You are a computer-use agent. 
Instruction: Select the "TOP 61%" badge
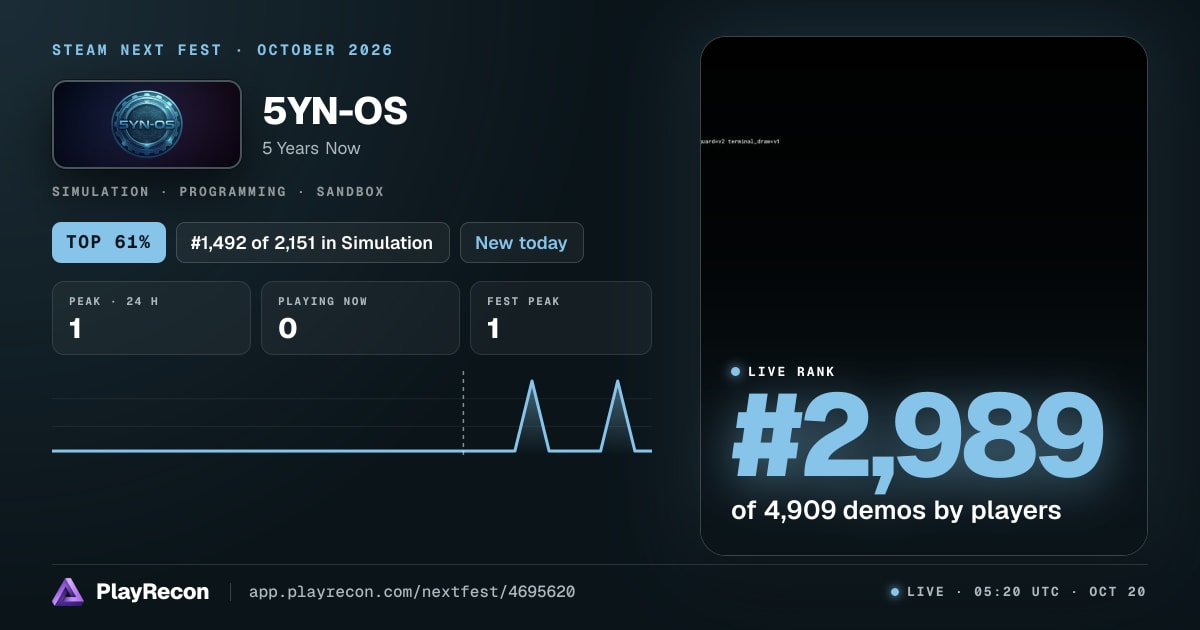click(x=108, y=242)
